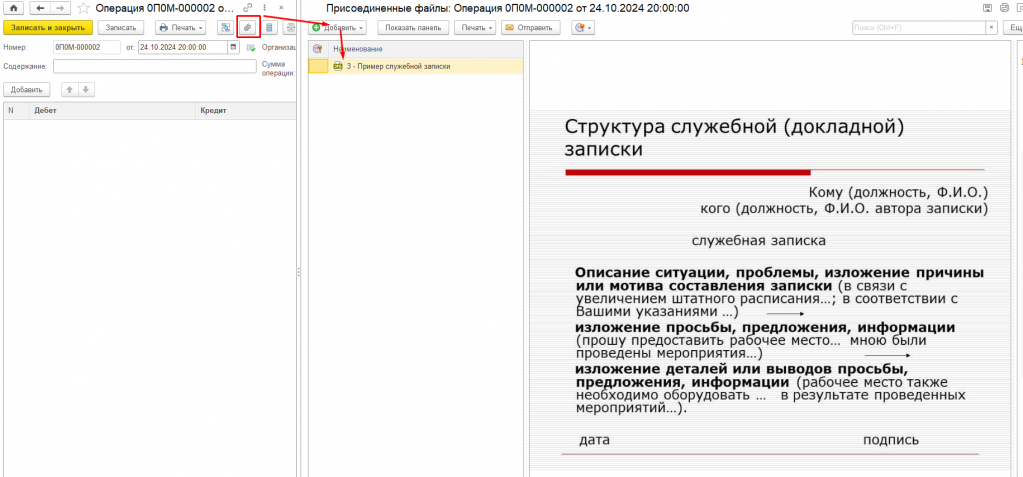Clear the search field with the X
This screenshot has width=1023, height=477.
[992, 27]
